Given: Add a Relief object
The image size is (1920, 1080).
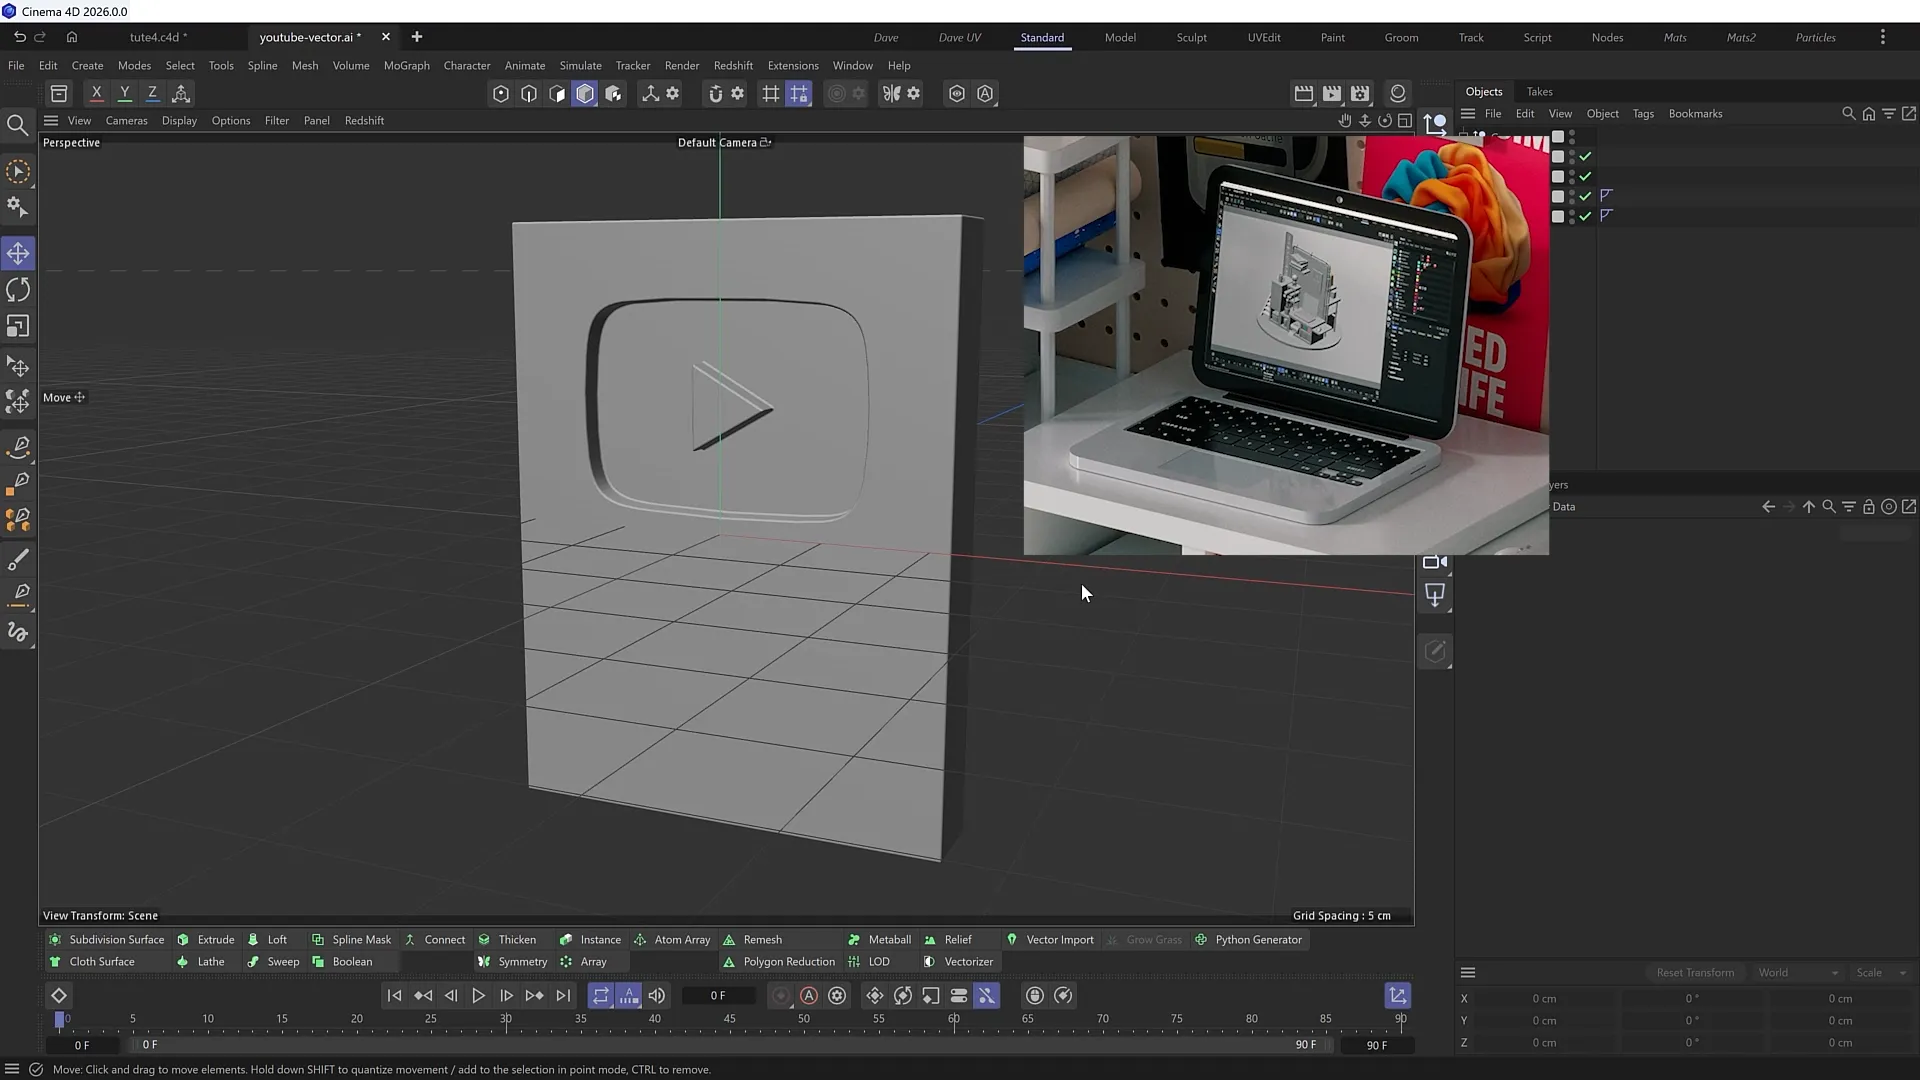Looking at the screenshot, I should [948, 939].
